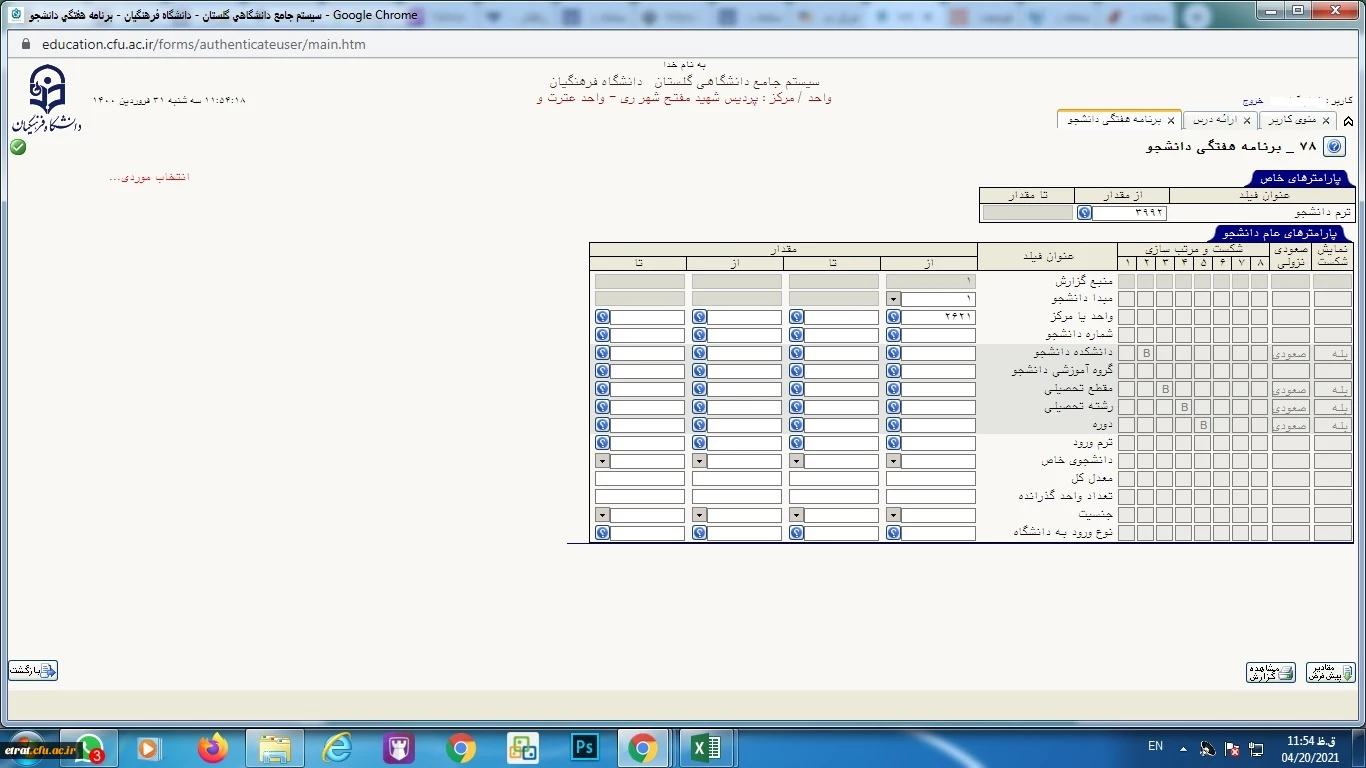Open Photoshop from the taskbar
The width and height of the screenshot is (1366, 768).
pos(583,747)
